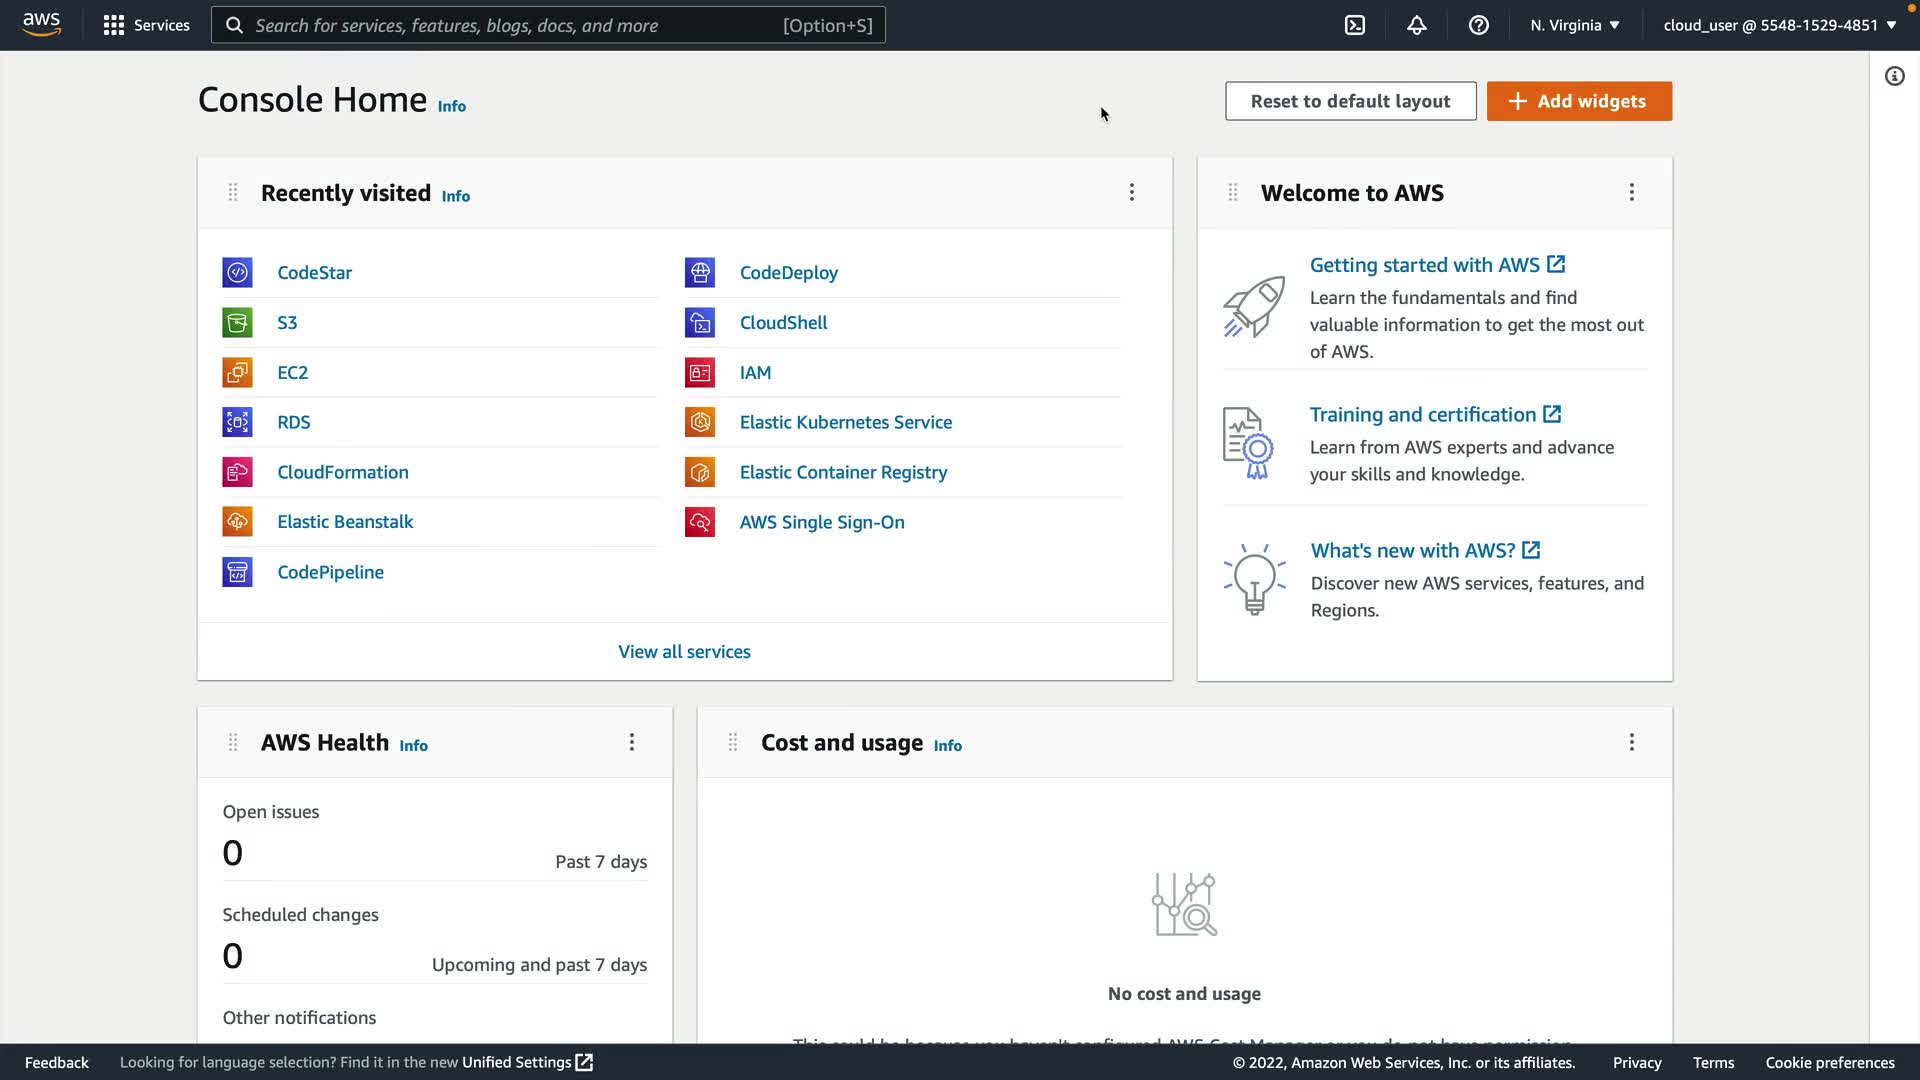This screenshot has width=1920, height=1080.
Task: Open the help question mark icon
Action: [1478, 25]
